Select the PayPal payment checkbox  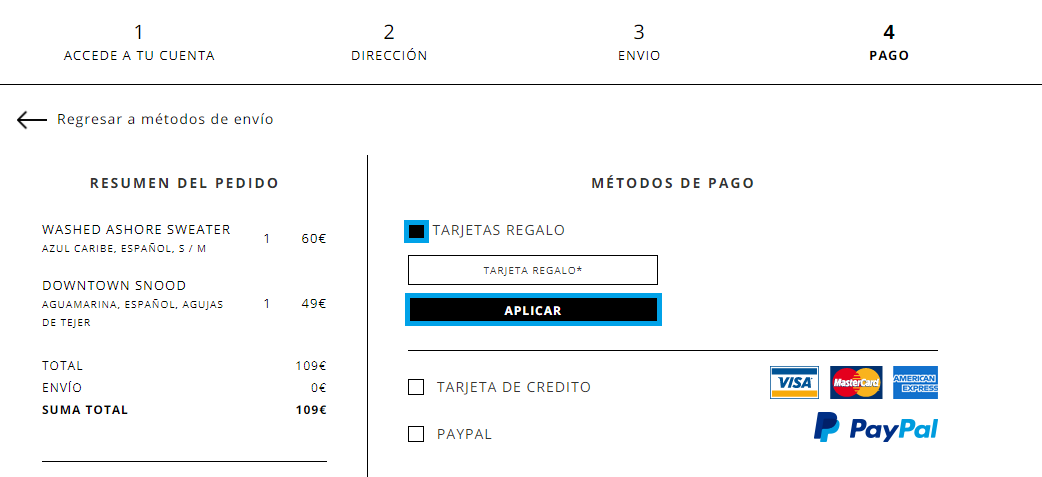pyautogui.click(x=416, y=434)
